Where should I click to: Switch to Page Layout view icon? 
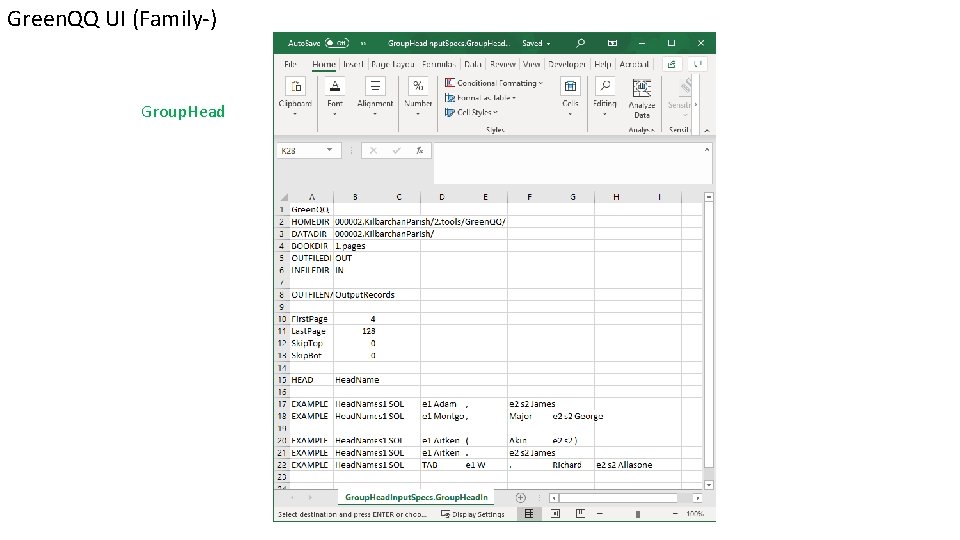click(555, 514)
